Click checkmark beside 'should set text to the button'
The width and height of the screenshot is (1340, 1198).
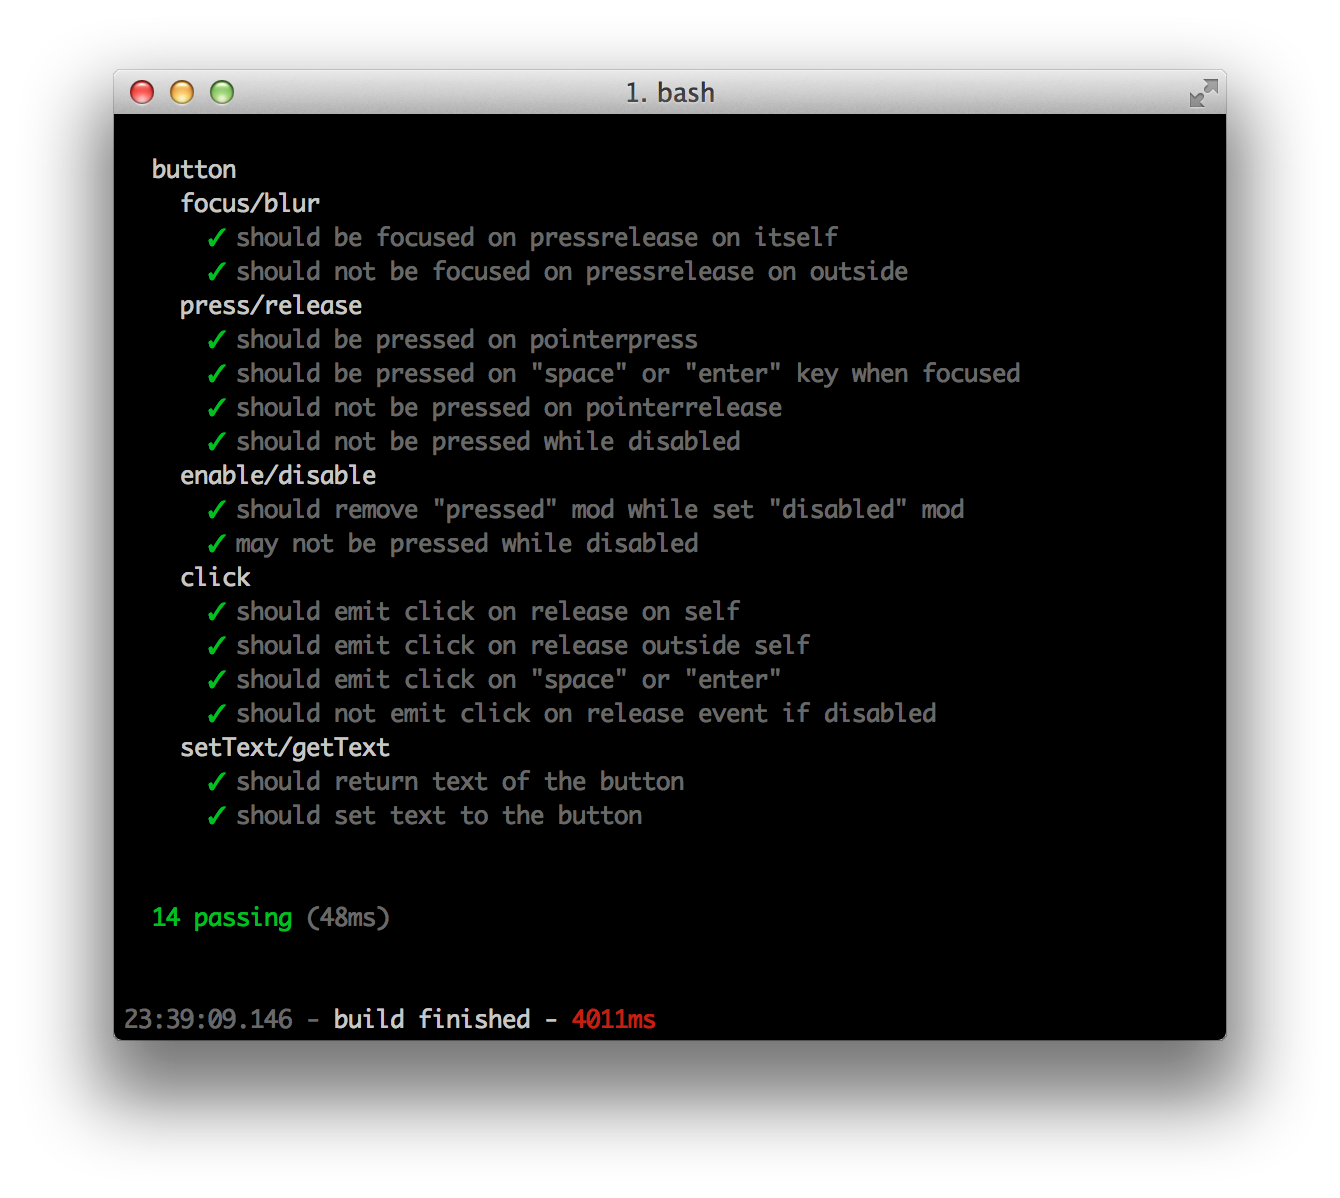coord(216,816)
